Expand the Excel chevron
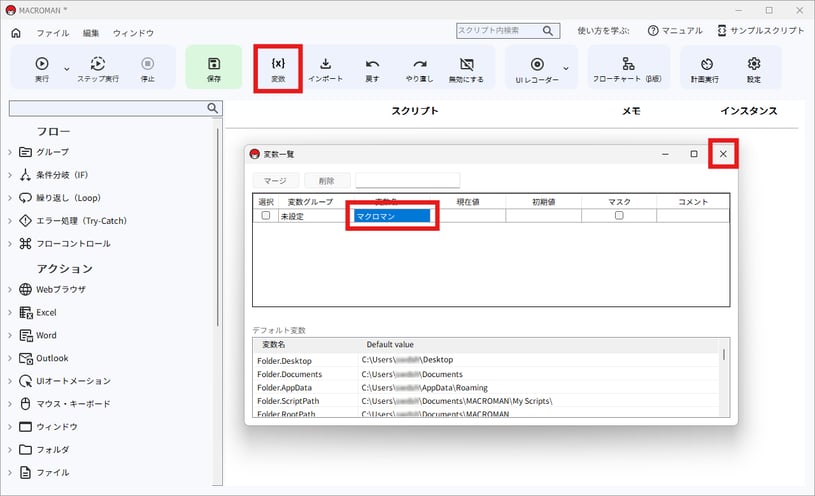815x496 pixels. point(9,312)
